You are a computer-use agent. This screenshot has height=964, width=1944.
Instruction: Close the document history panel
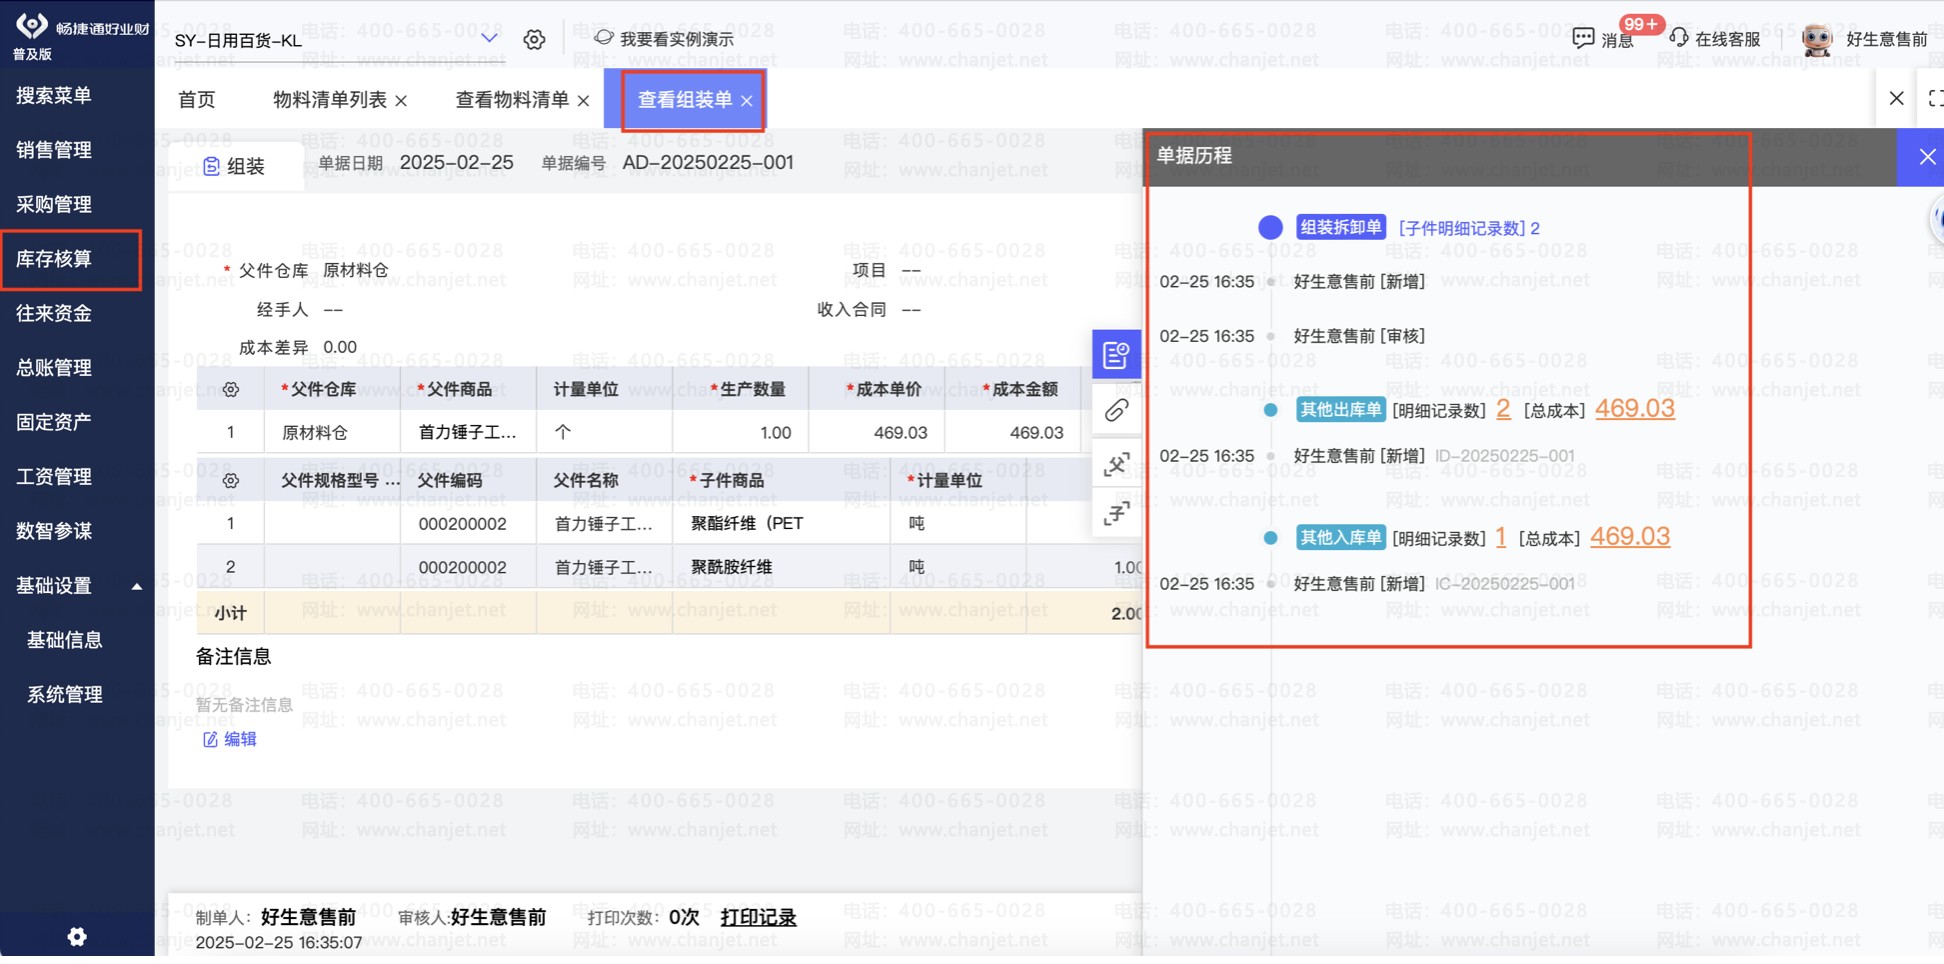click(x=1926, y=157)
